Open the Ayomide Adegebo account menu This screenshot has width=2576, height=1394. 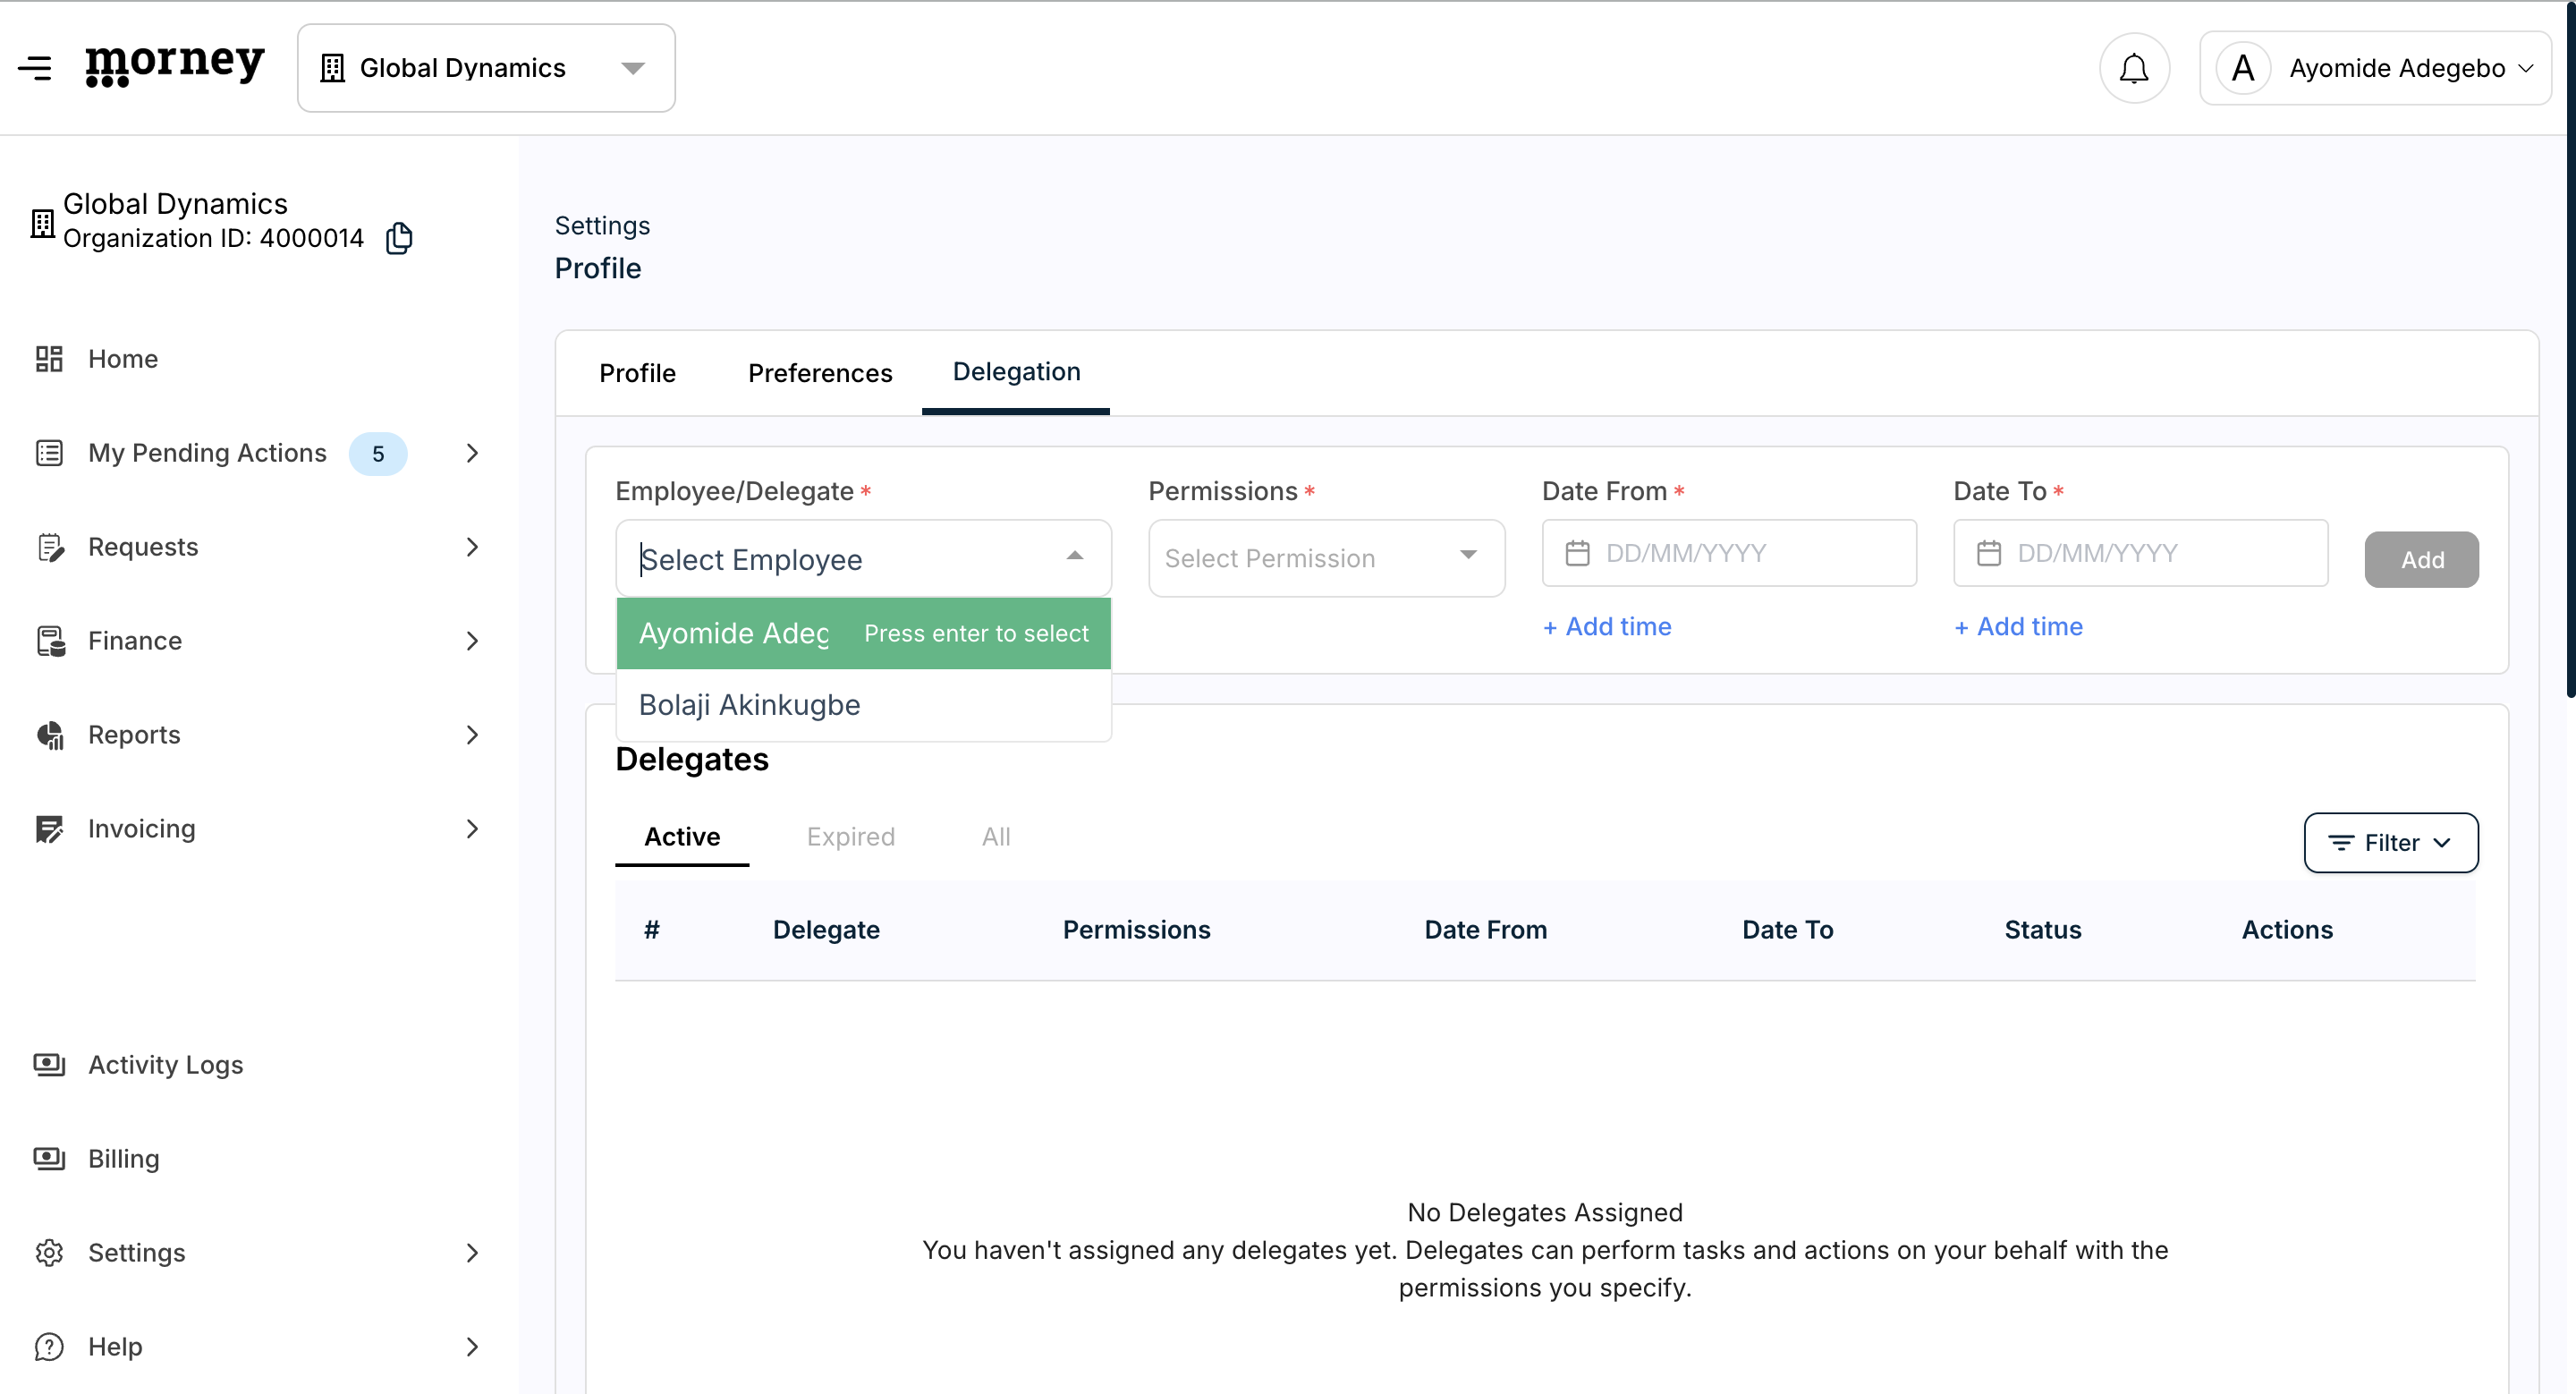[2375, 68]
